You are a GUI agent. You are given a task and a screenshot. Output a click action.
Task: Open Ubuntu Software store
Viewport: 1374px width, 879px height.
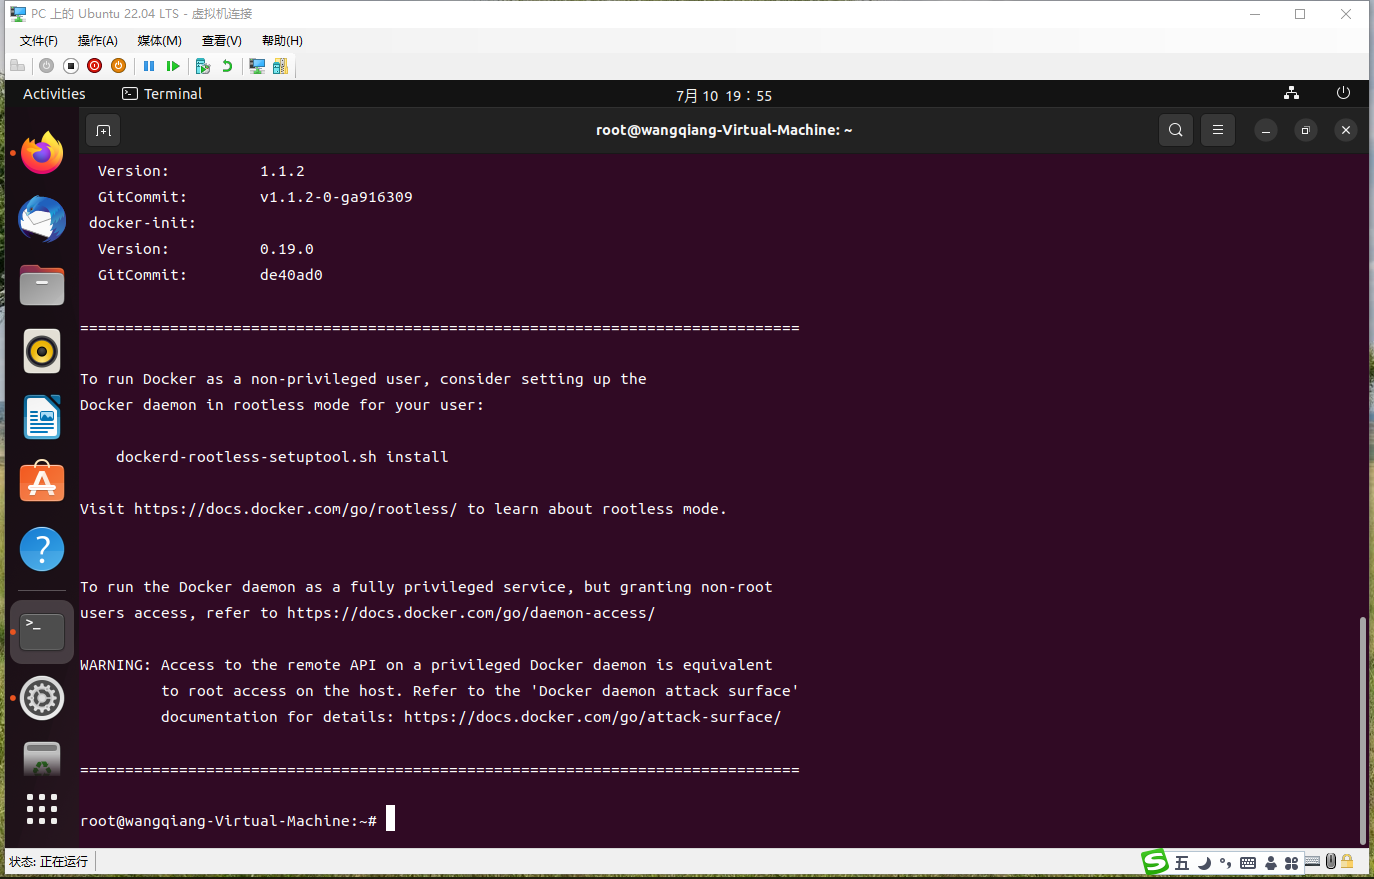coord(42,483)
